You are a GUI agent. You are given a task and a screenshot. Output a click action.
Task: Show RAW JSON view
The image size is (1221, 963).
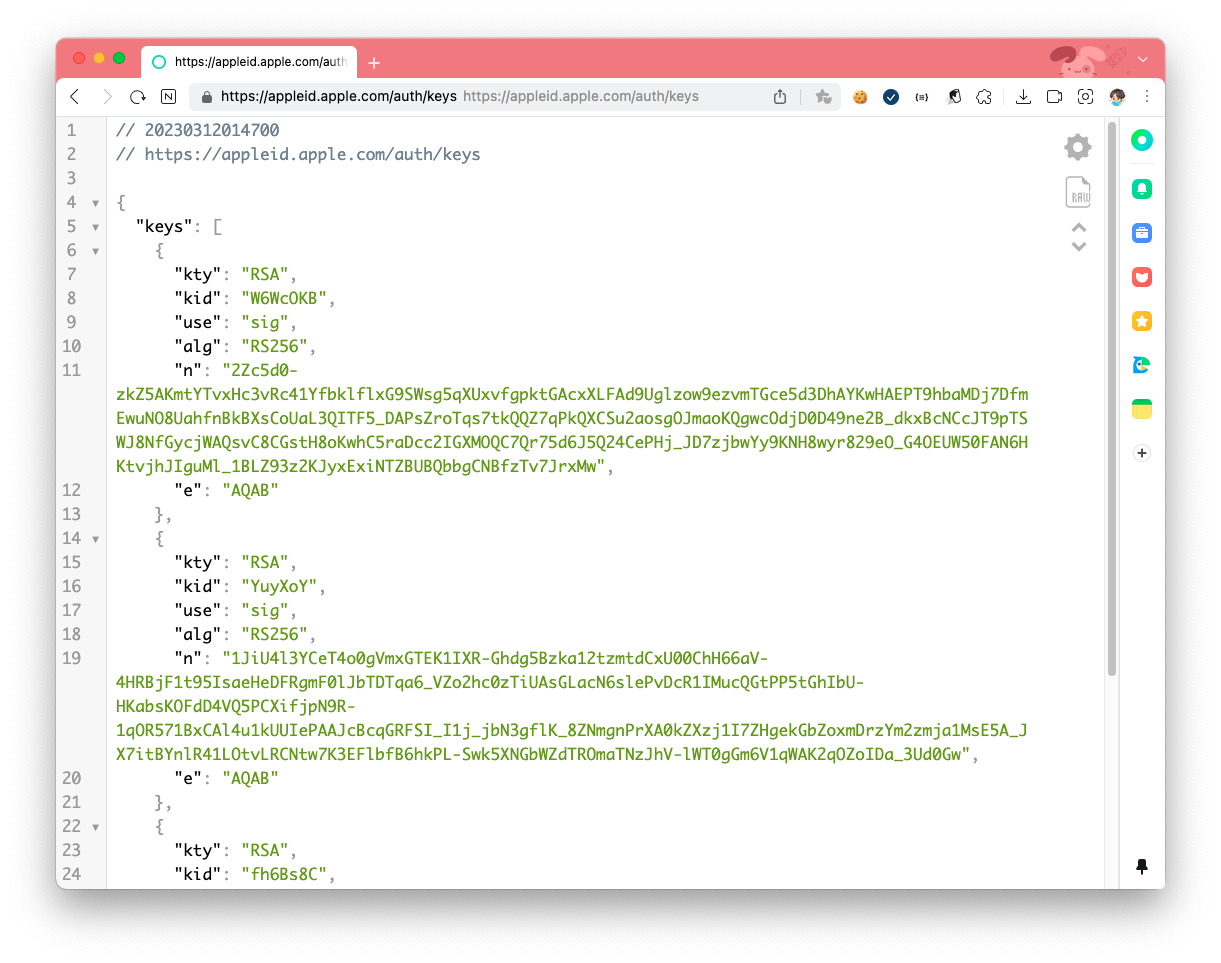[1078, 192]
